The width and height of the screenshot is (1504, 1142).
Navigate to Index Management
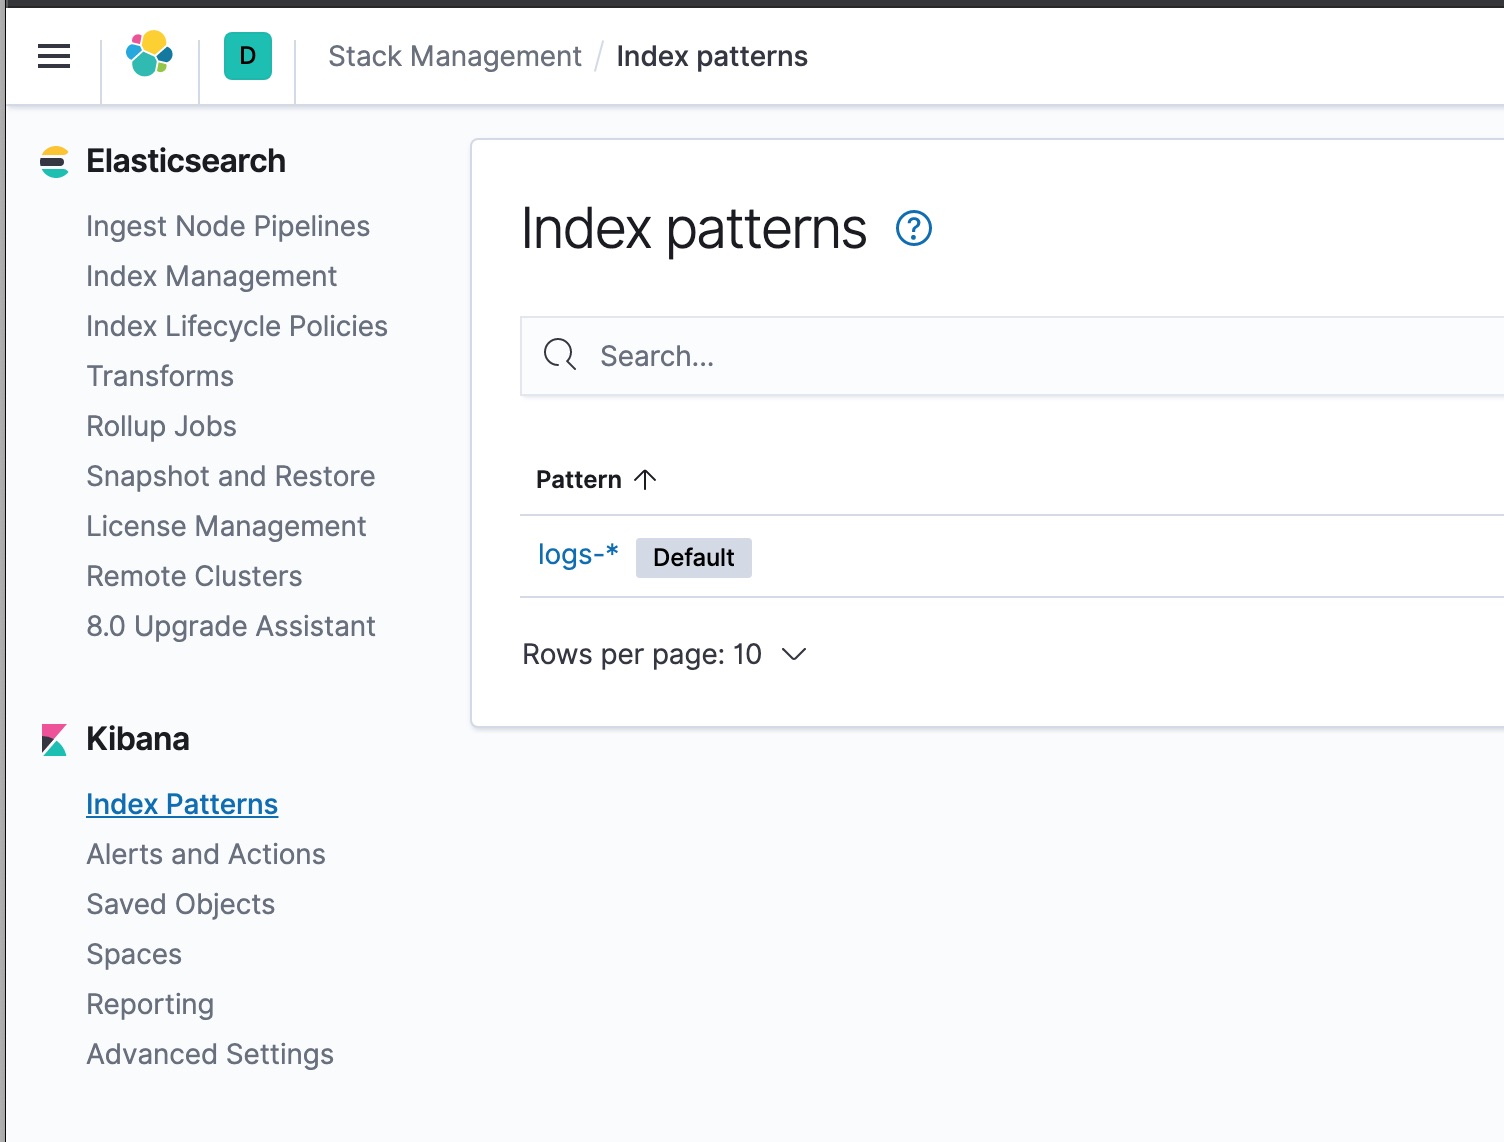pyautogui.click(x=211, y=276)
